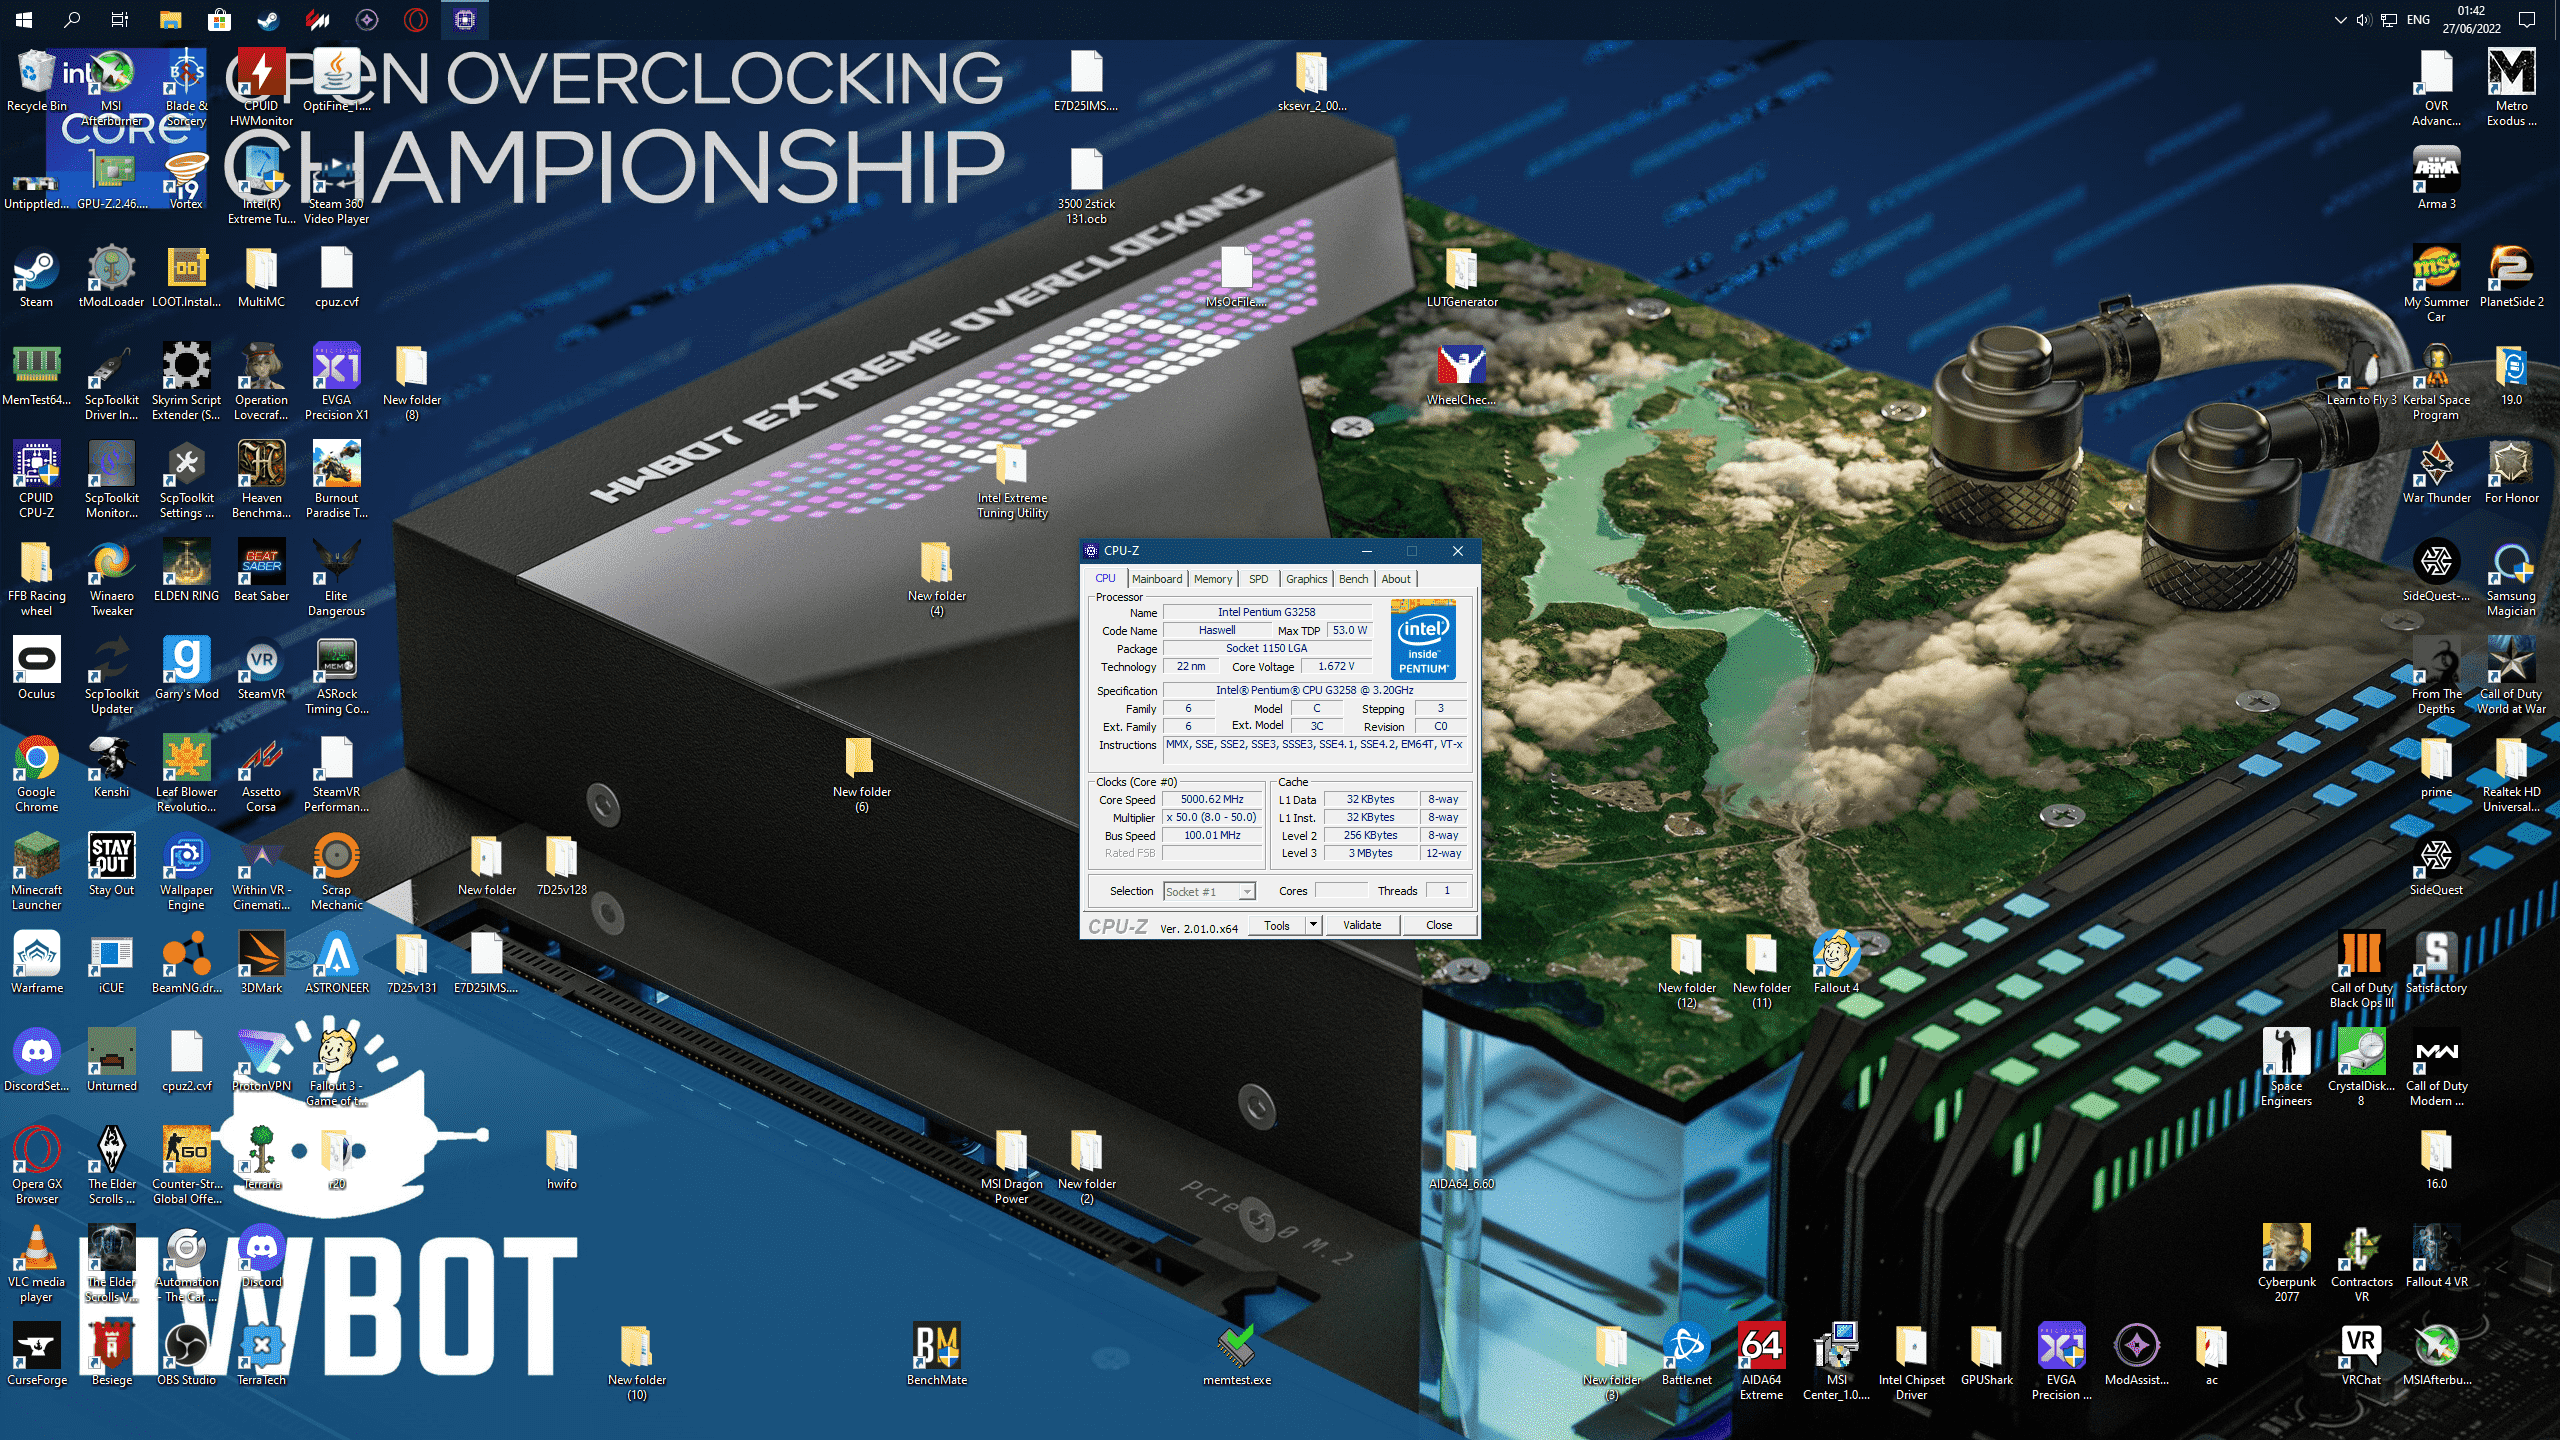Open the hwifo folder
The width and height of the screenshot is (2560, 1440).
(561, 1159)
